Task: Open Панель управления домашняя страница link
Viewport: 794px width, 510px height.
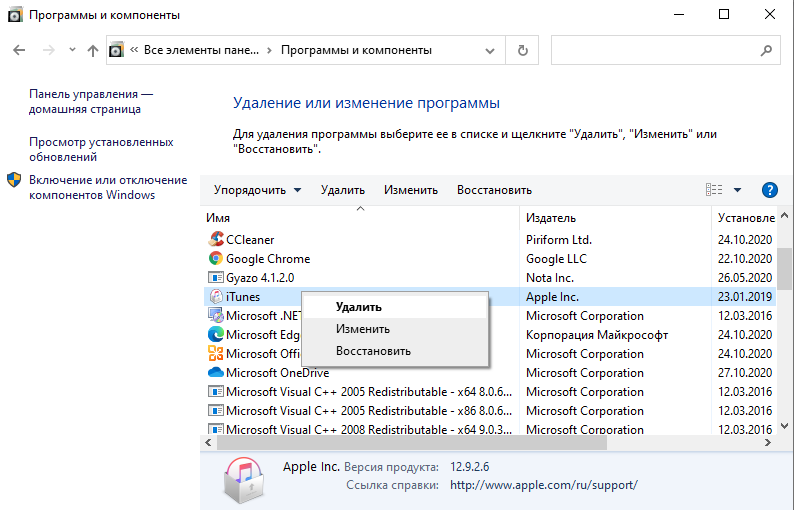Action: coord(91,101)
